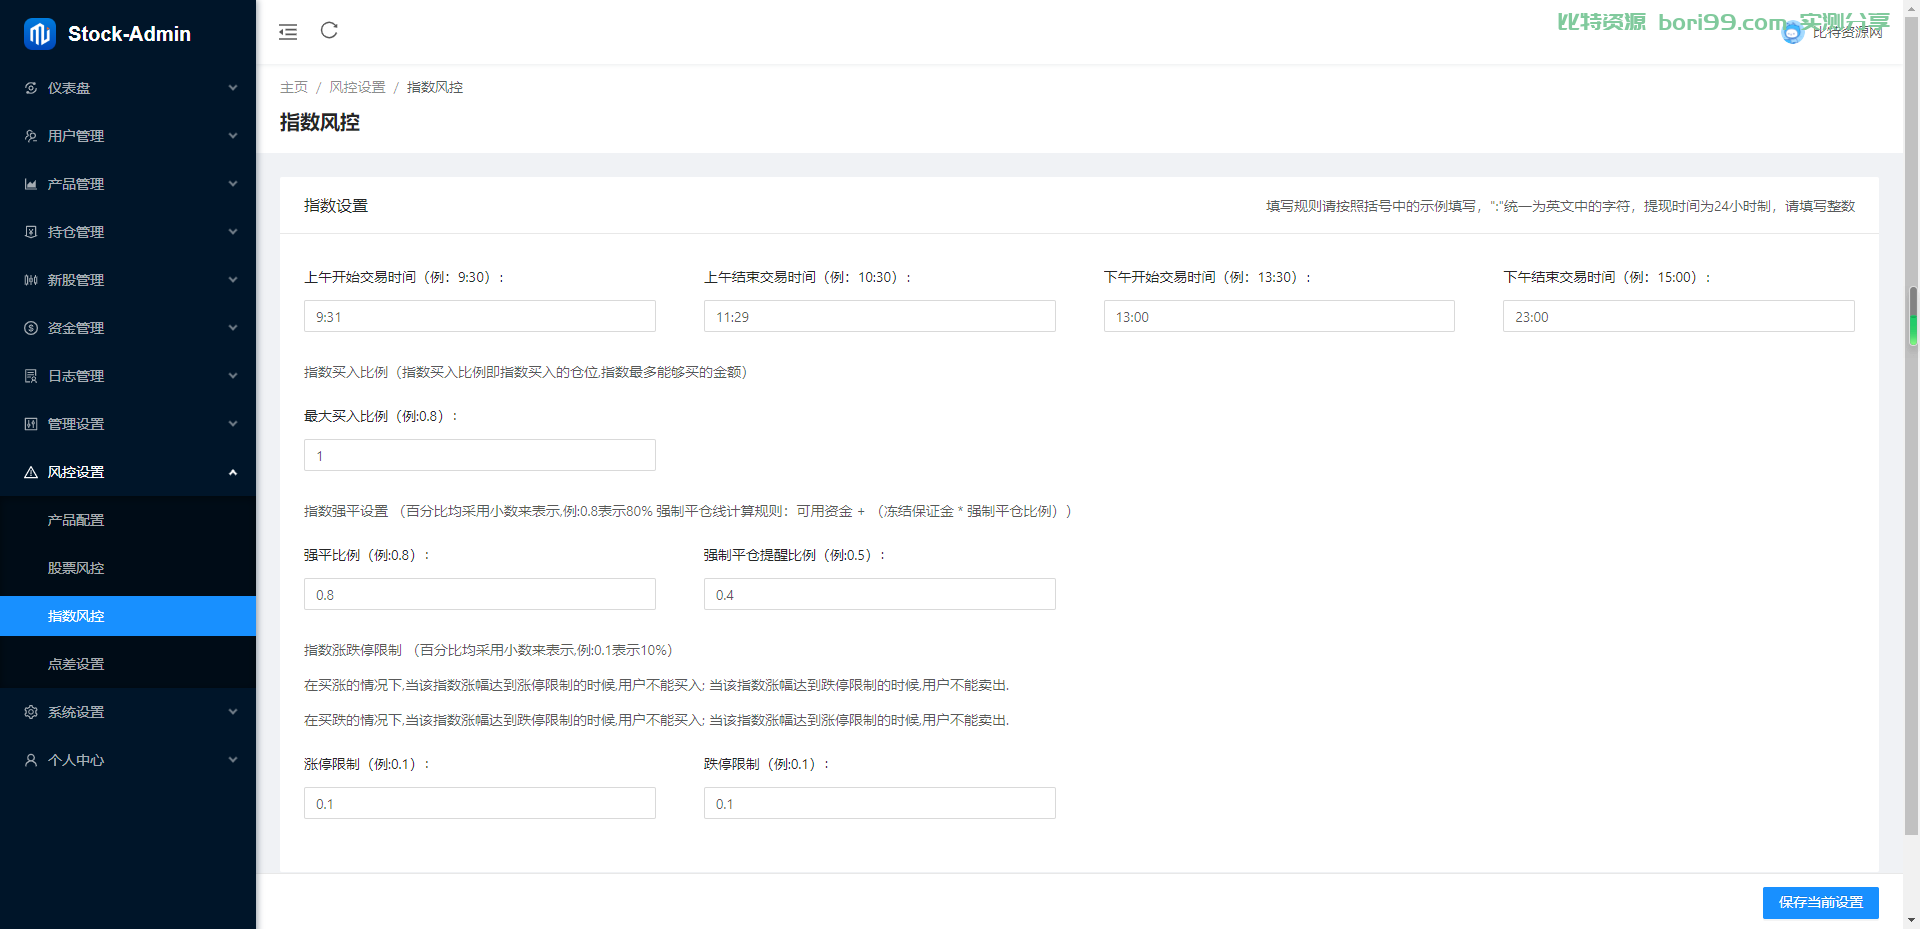
Task: Focus the 最大买入比例 input field
Action: click(480, 455)
